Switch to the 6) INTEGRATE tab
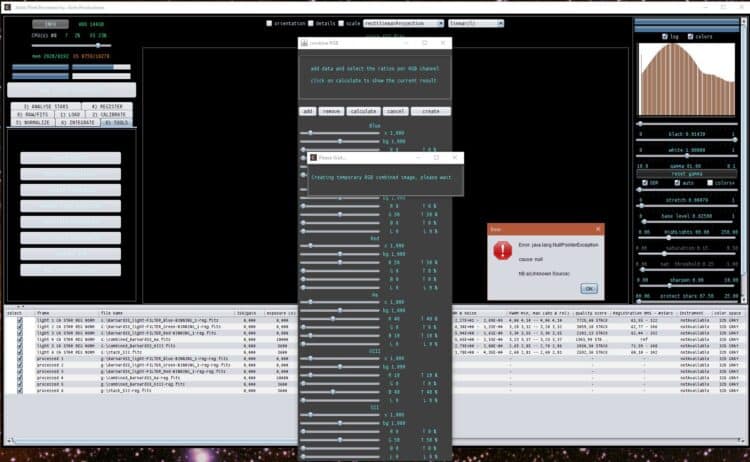 point(78,123)
